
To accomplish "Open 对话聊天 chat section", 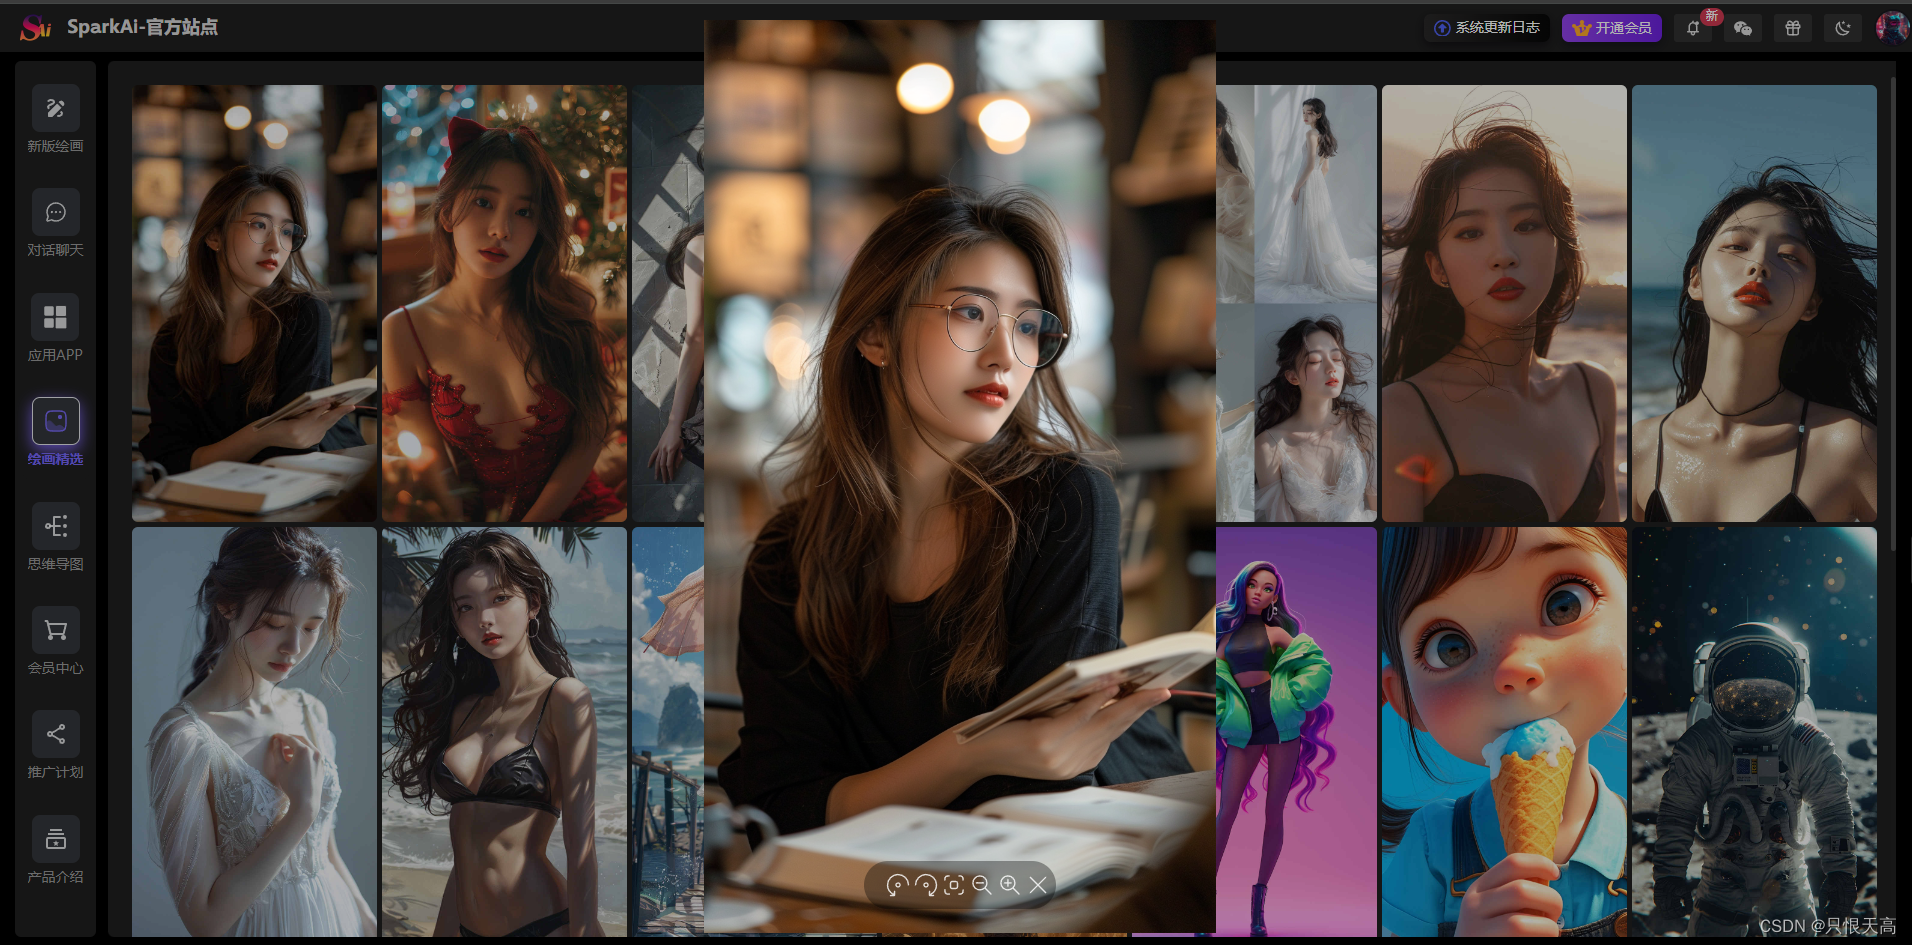I will tap(55, 224).
